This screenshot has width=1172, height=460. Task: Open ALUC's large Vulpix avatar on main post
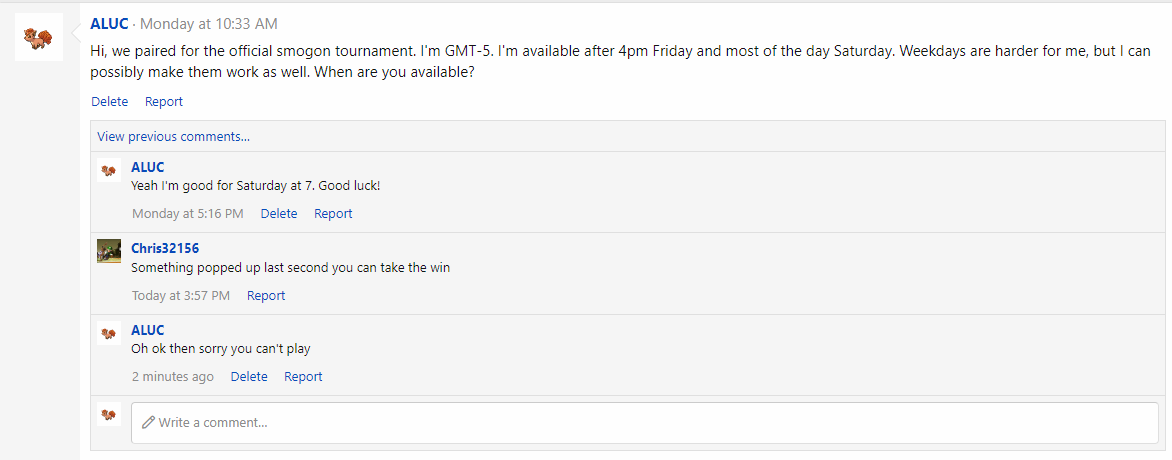point(39,37)
